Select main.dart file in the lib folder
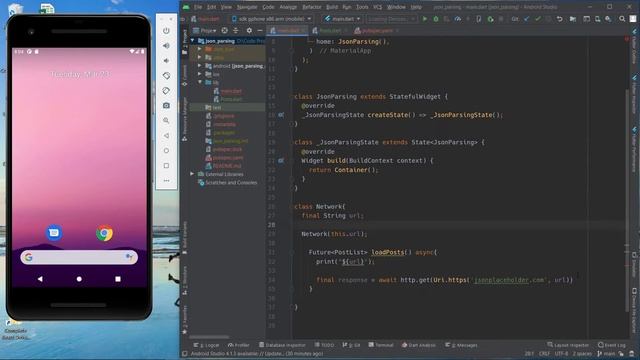Image resolution: width=640 pixels, height=360 pixels. 228,91
